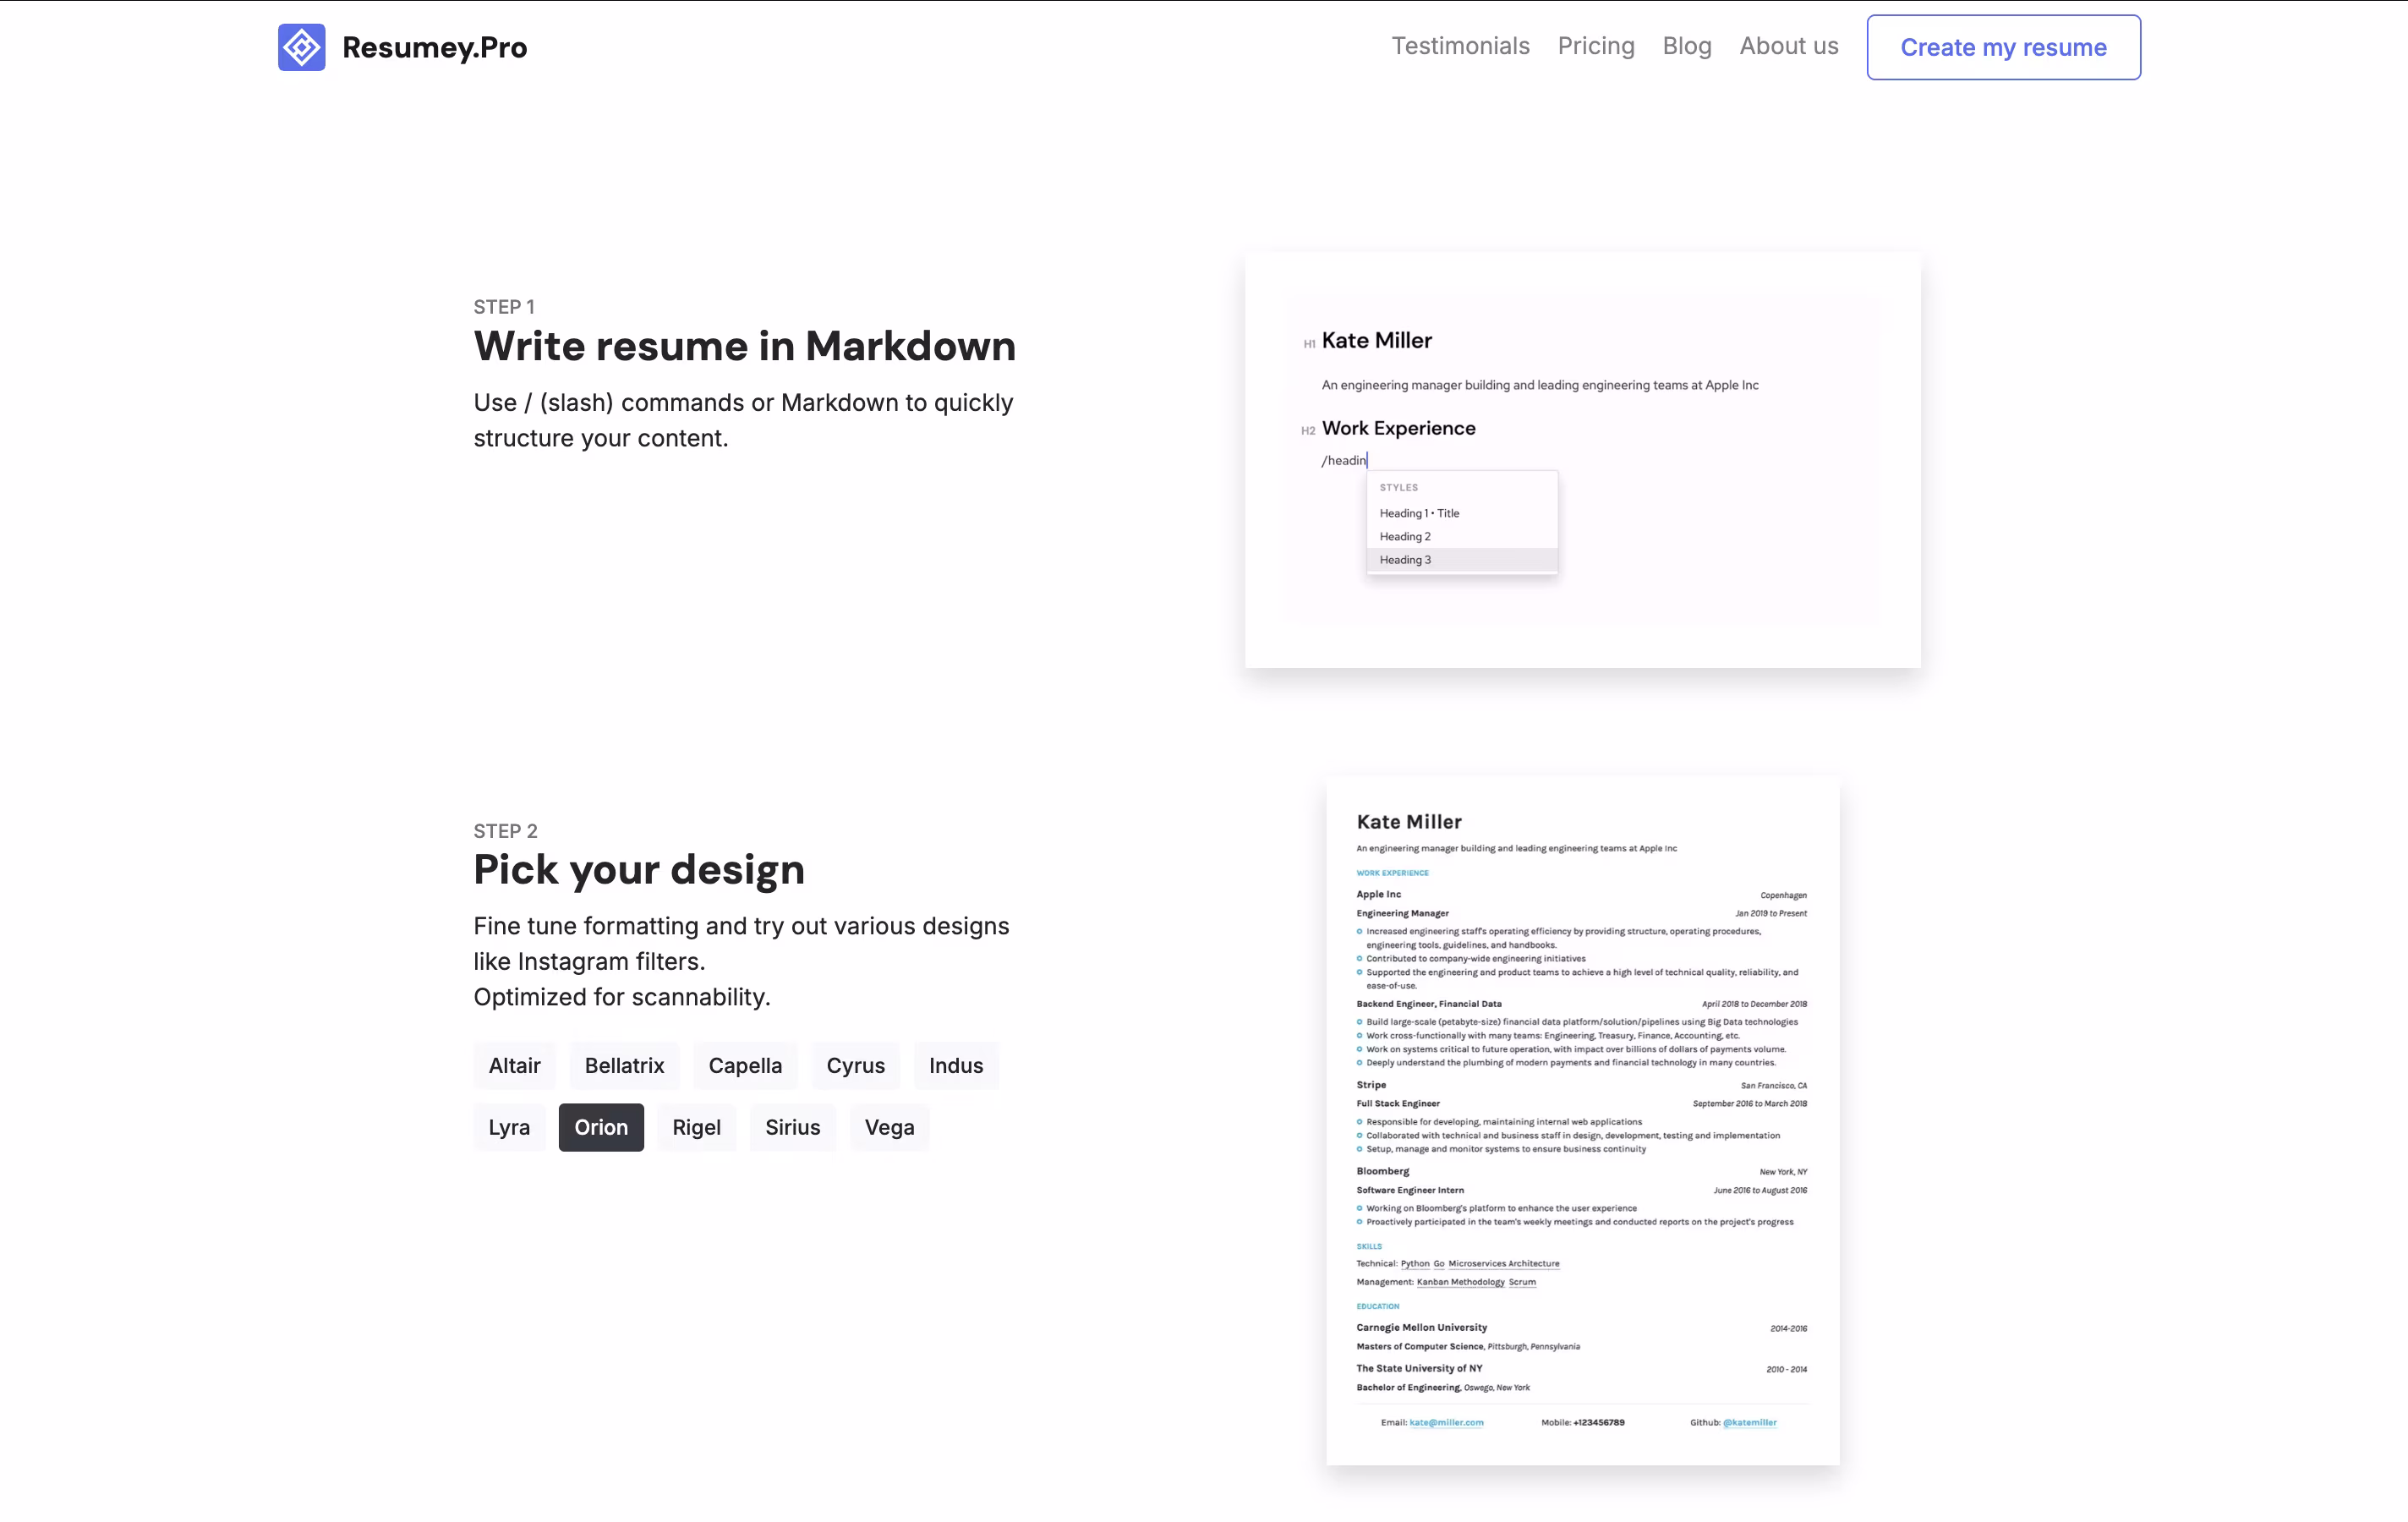Open the Pricing page
Screen dimensions: 2408x1522
tap(1596, 46)
